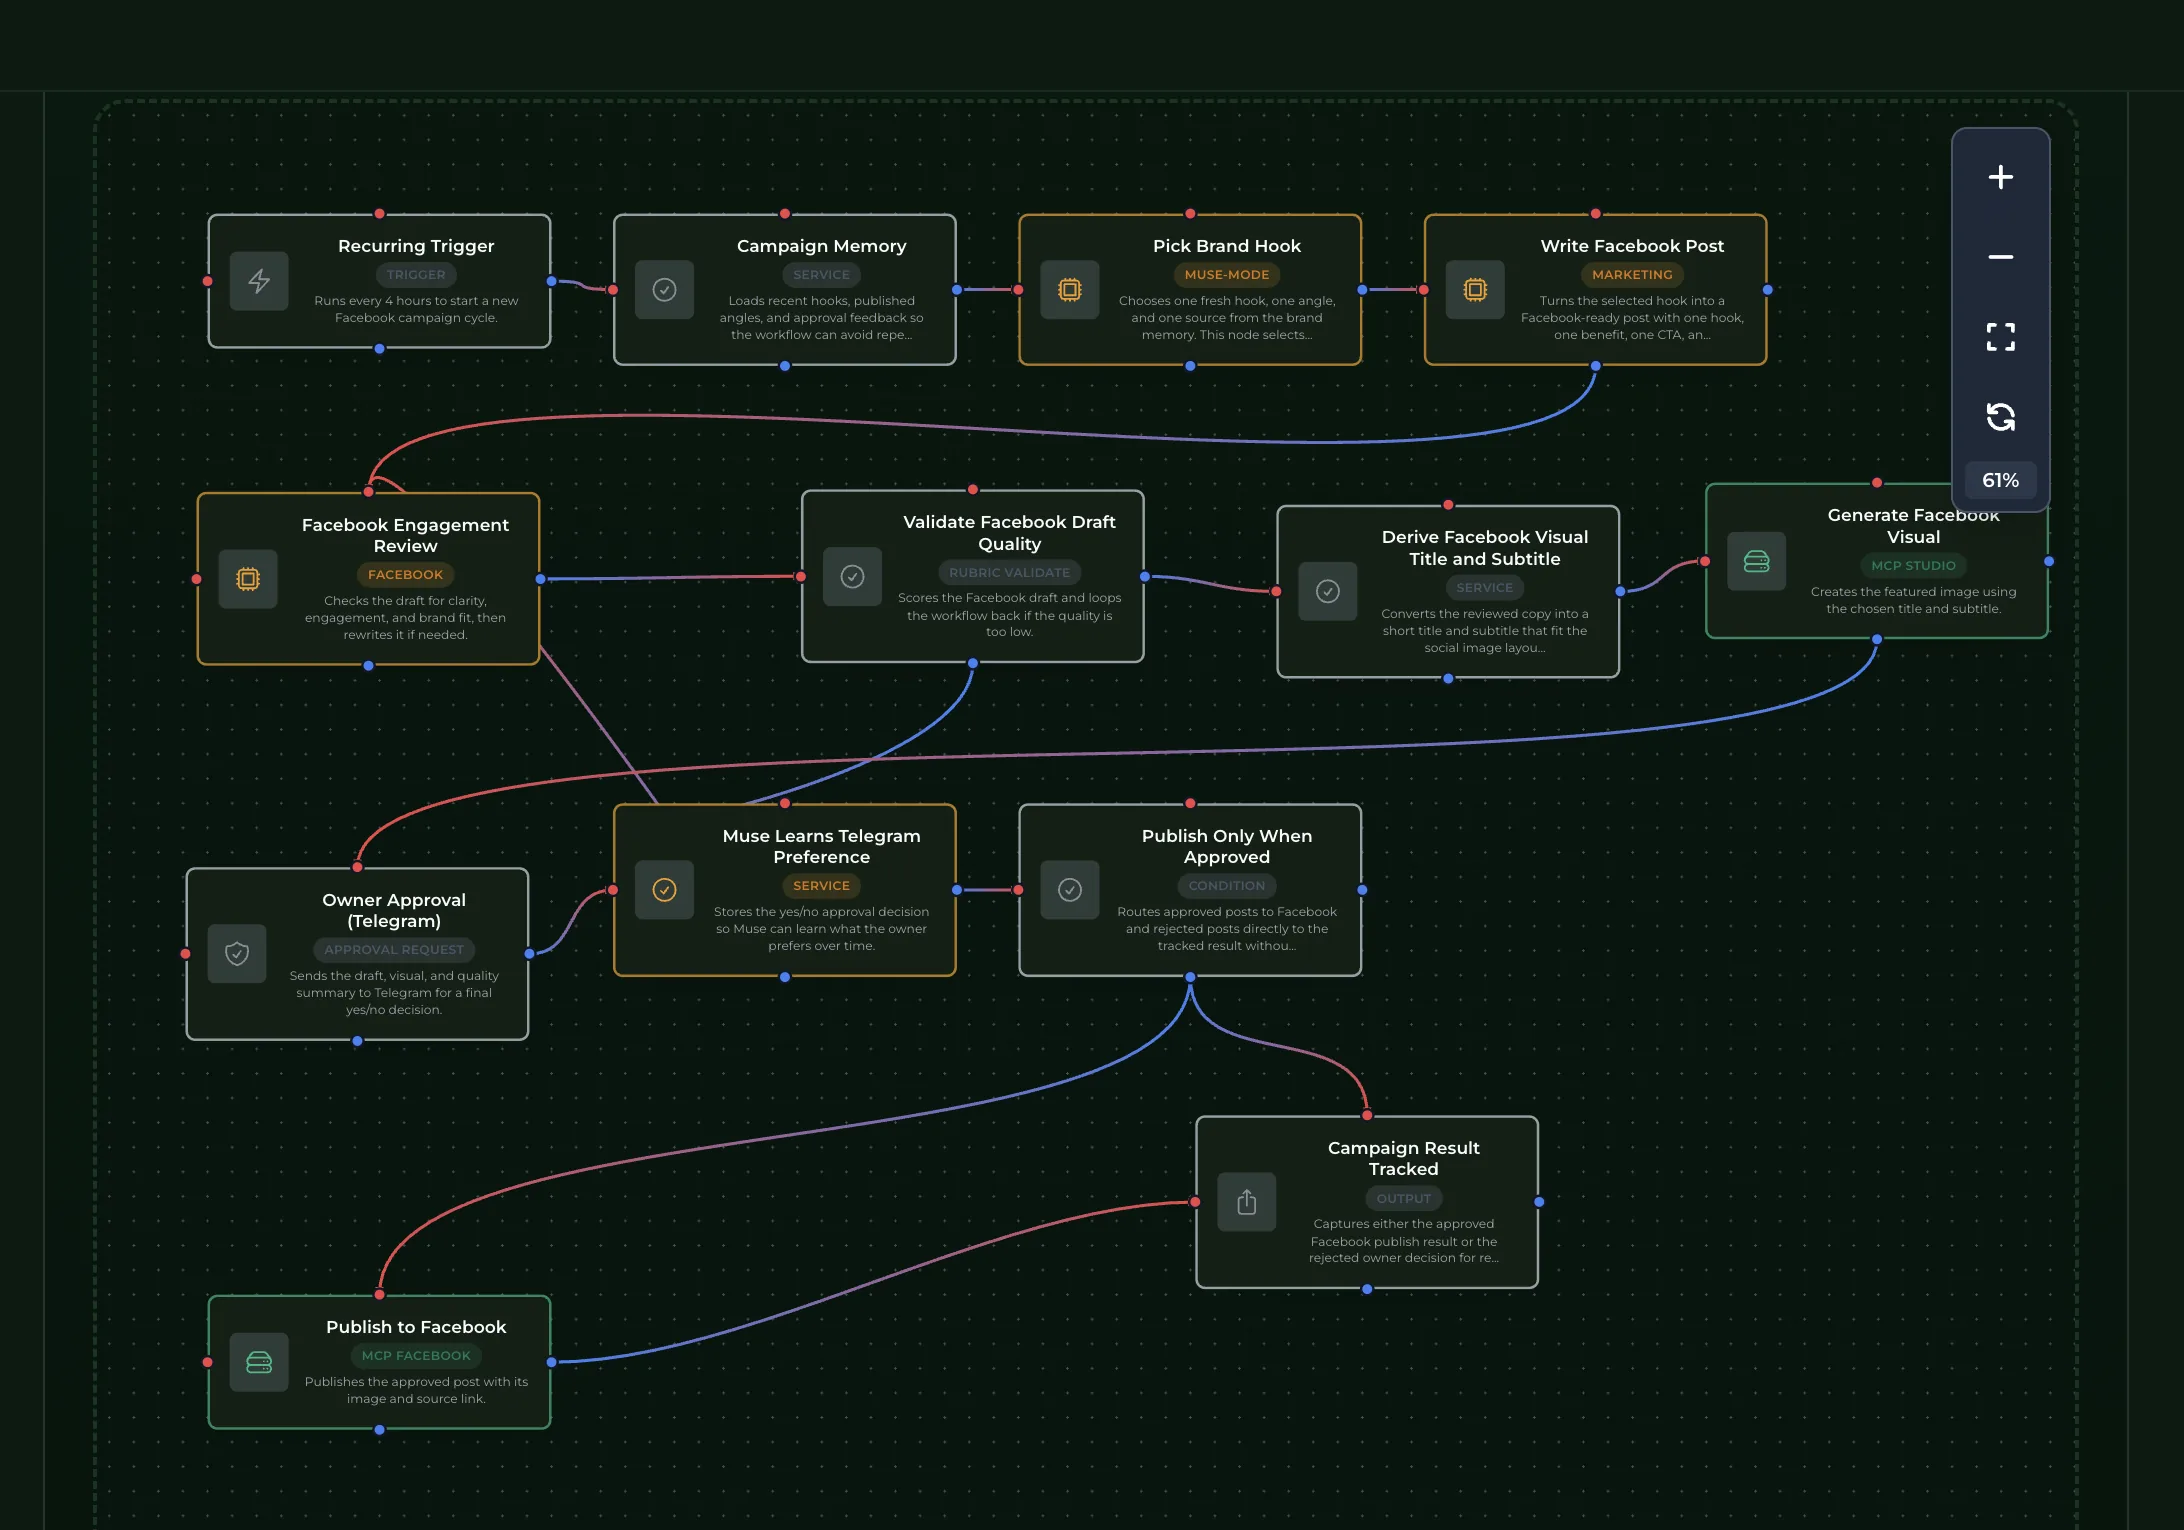Click the blue bottom port of Write Facebook Post

pos(1595,366)
